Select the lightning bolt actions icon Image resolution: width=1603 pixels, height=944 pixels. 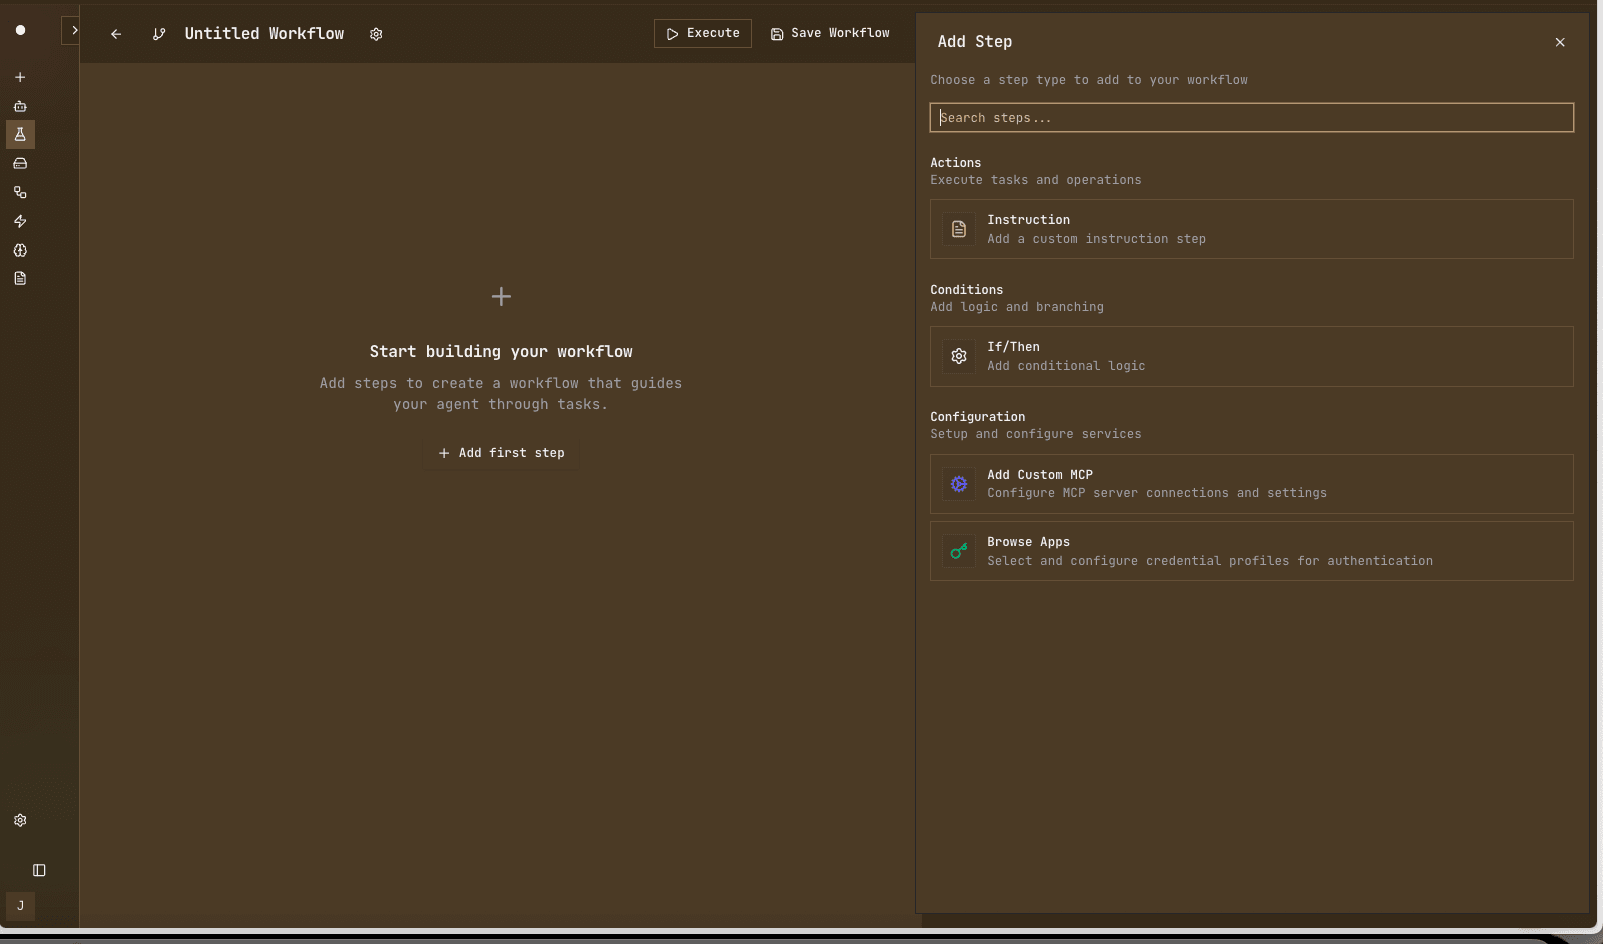coord(20,222)
